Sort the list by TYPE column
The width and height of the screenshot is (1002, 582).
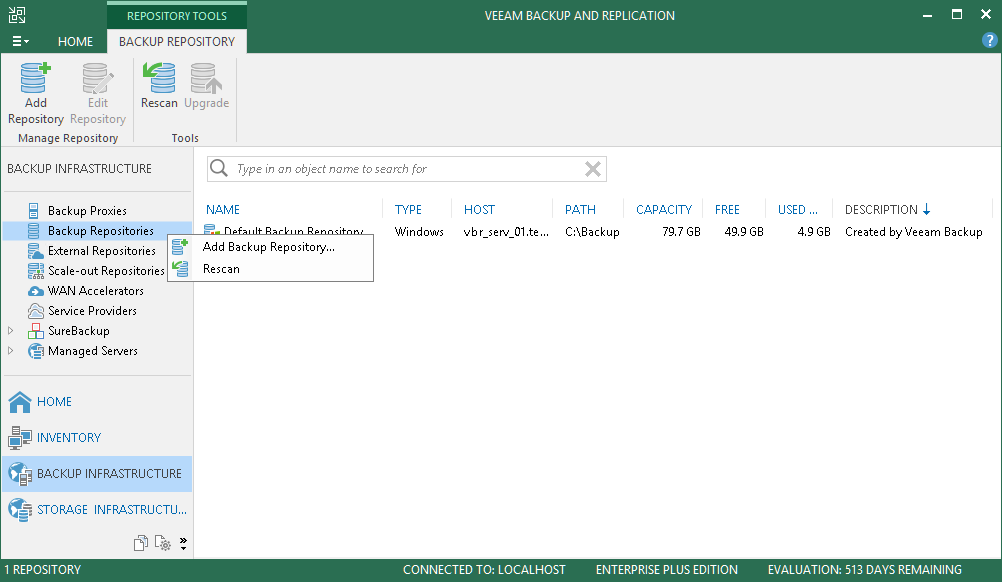[408, 210]
